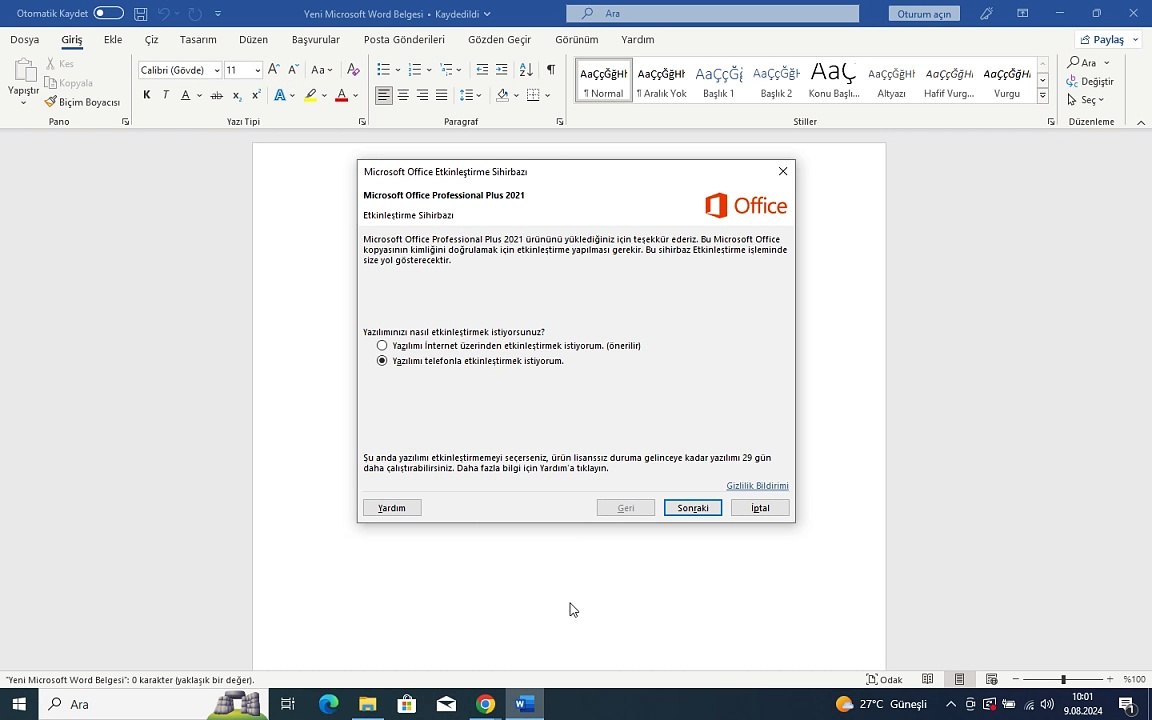Click the strikethrough (ab) button
The width and height of the screenshot is (1152, 720).
[216, 95]
